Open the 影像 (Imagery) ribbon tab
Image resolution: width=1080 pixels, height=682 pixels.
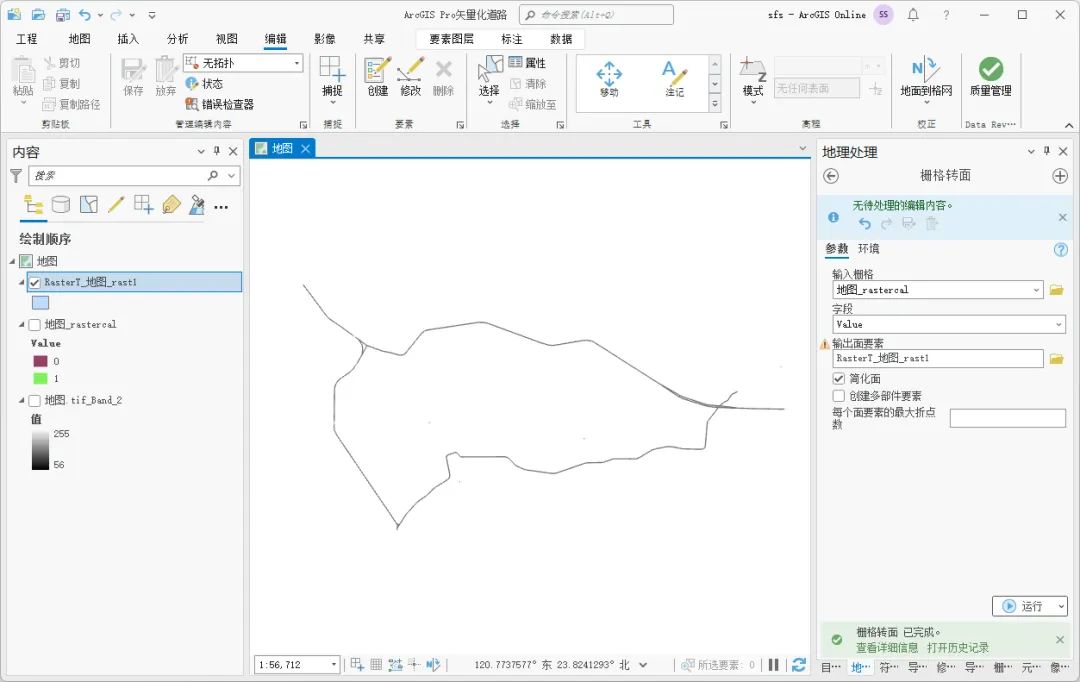click(x=324, y=39)
